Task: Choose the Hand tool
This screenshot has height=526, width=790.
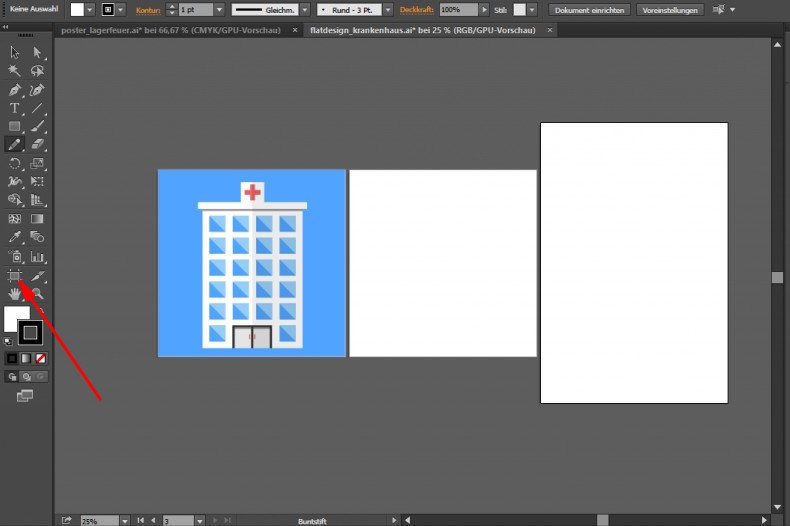Action: [15, 294]
